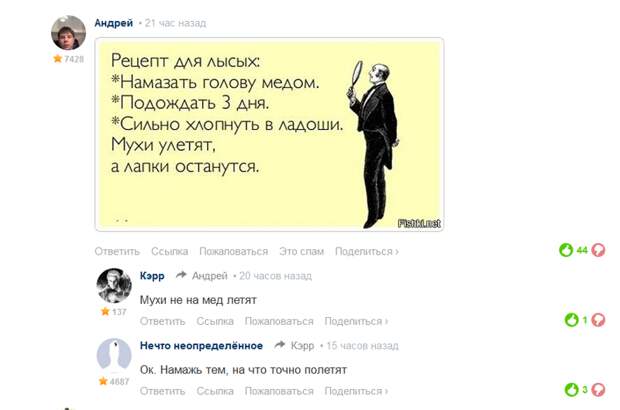Mark Андрей's comment with Это спам
Viewport: 620px width, 410px height.
(301, 251)
